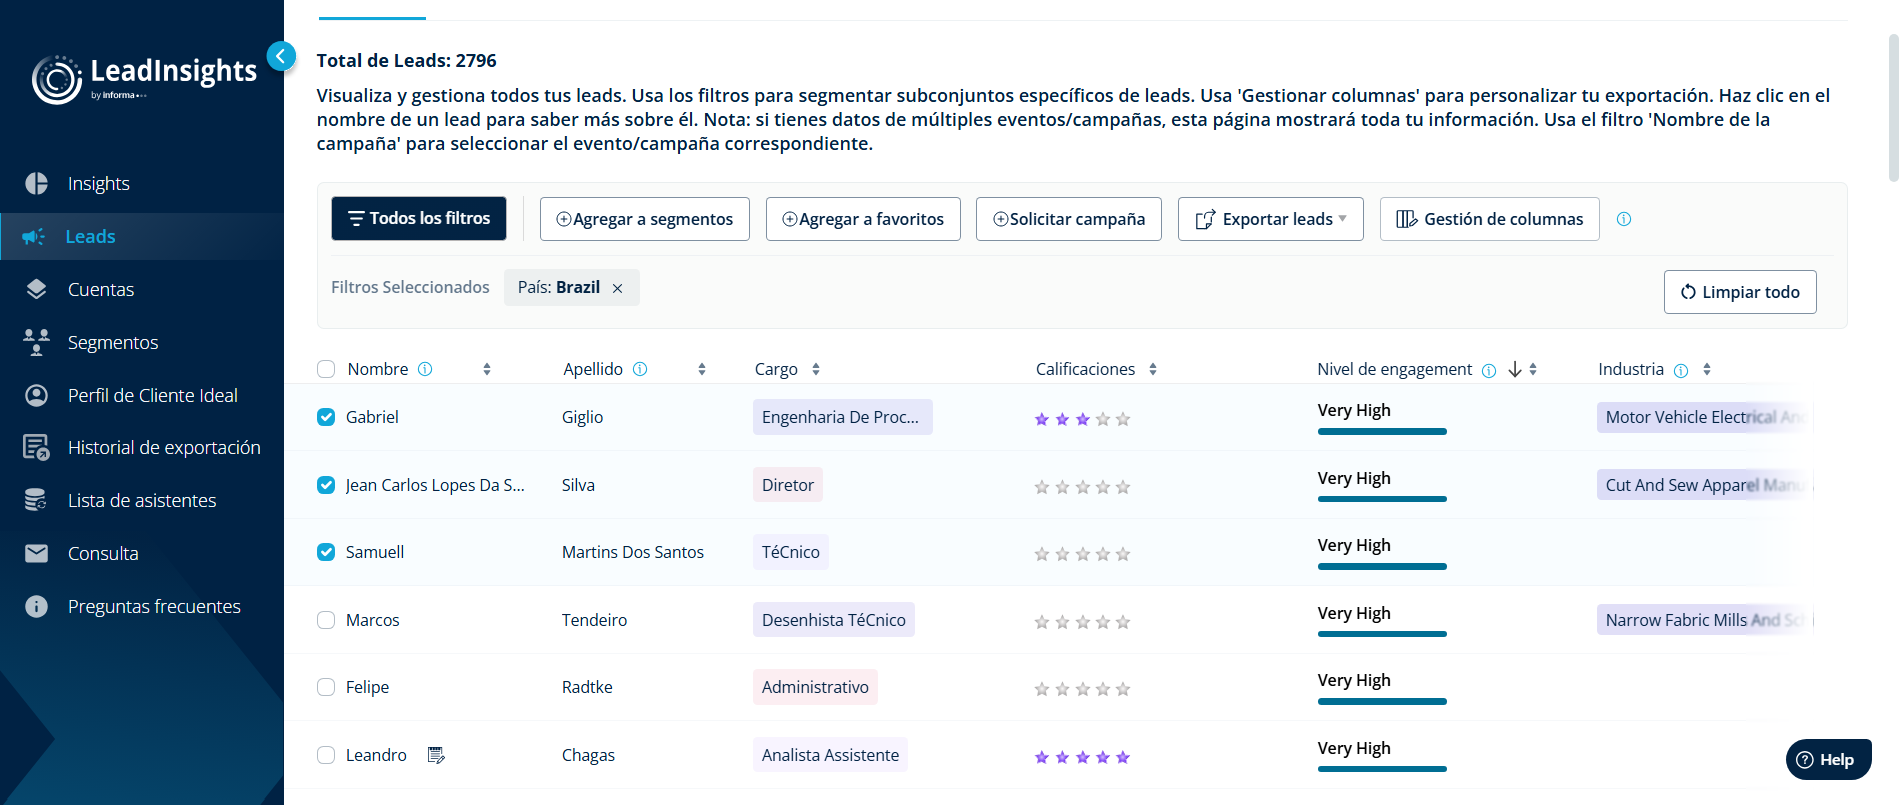Click the info icon next to Industria
The height and width of the screenshot is (805, 1903).
point(1681,370)
